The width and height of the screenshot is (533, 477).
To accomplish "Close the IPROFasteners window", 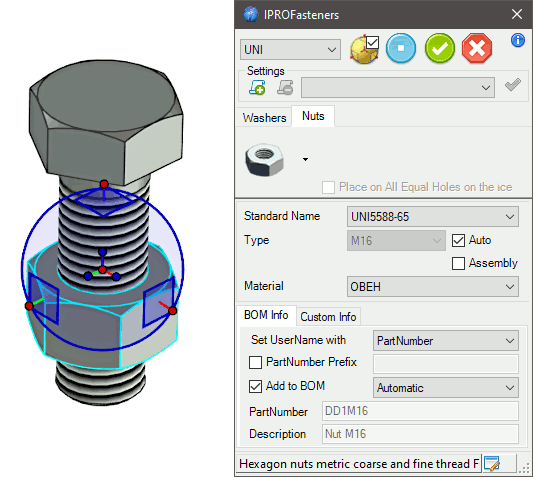I will coord(517,14).
